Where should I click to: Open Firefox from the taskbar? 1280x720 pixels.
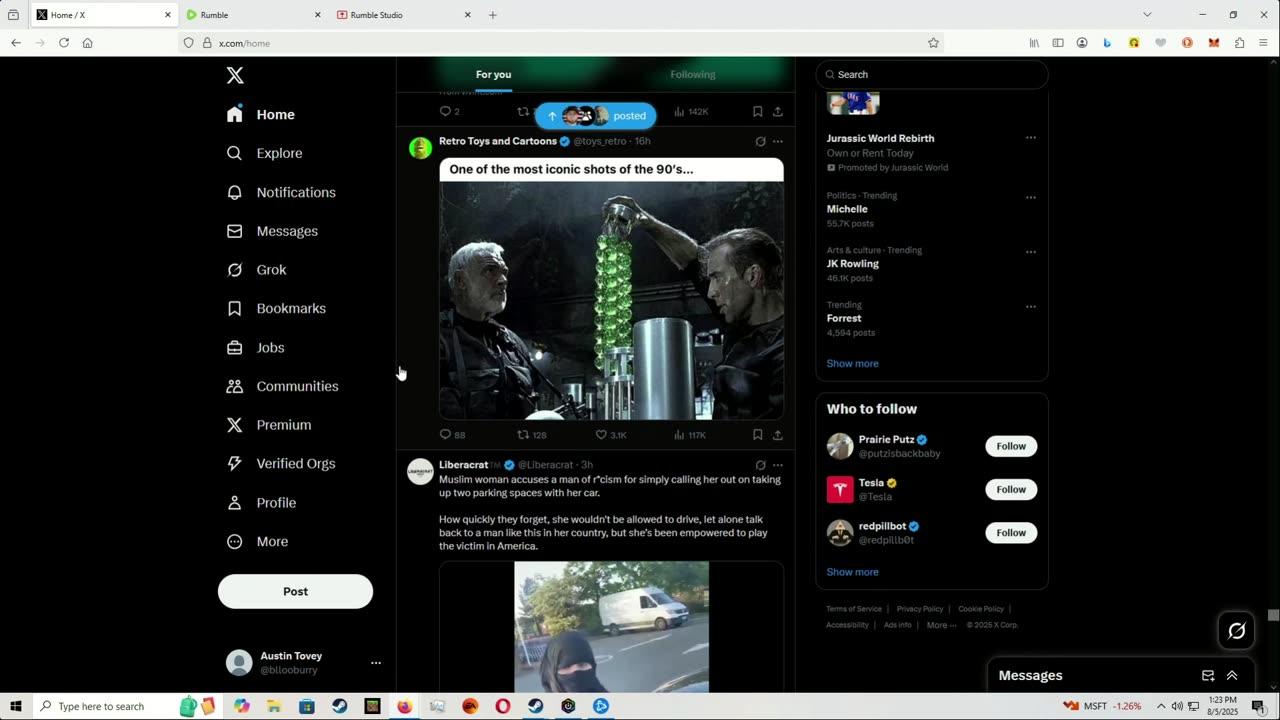coord(404,706)
